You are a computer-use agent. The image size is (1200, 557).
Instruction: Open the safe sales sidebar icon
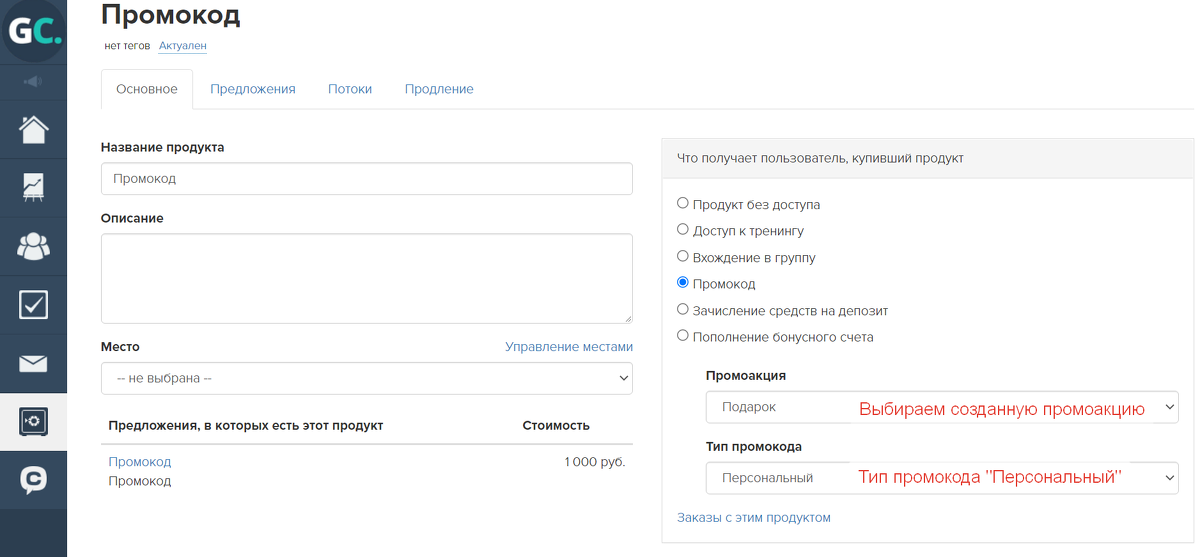(33, 421)
